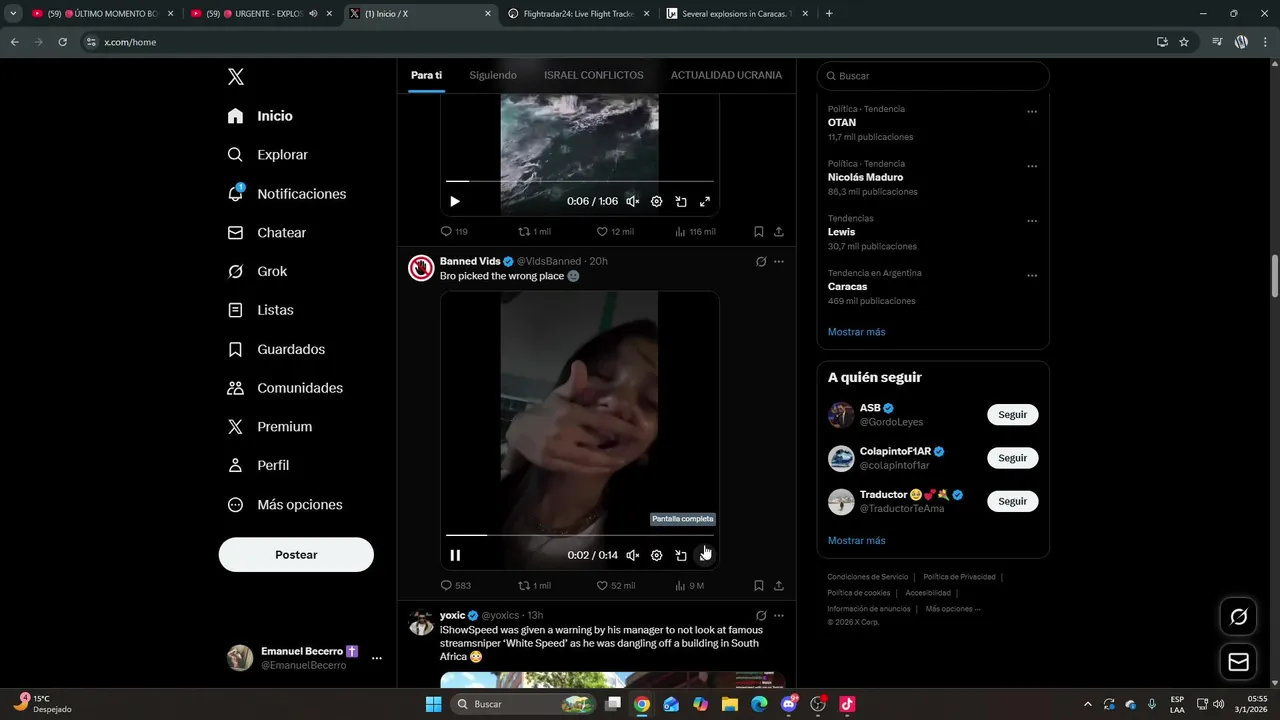Open Guardados bookmarks
This screenshot has width=1280, height=720.
276,349
